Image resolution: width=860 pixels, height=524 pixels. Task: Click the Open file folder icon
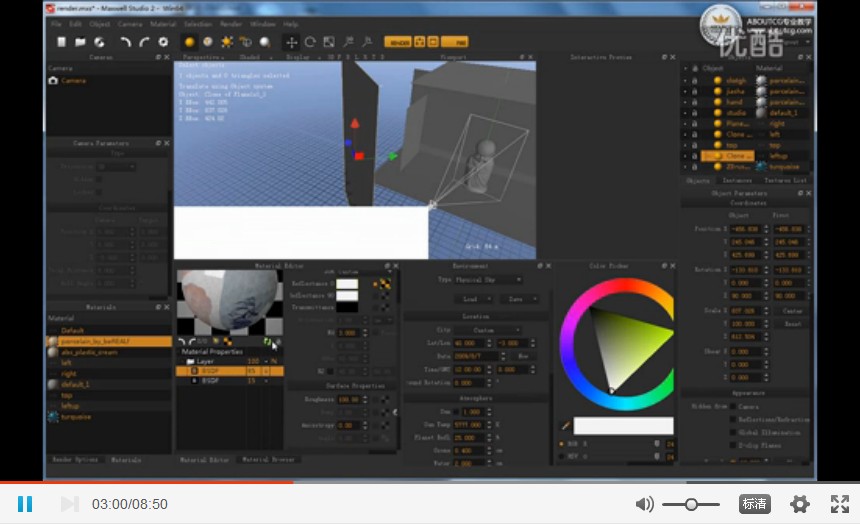click(x=80, y=42)
